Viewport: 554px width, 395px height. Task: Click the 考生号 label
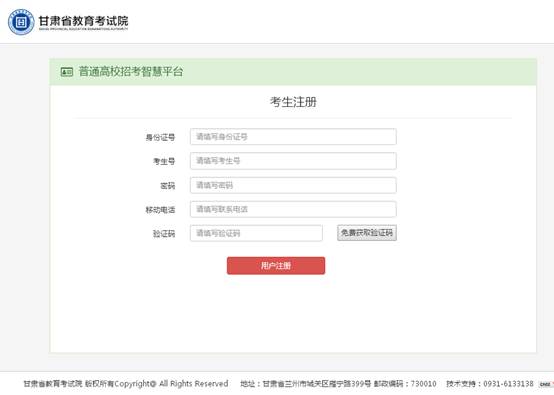point(164,161)
